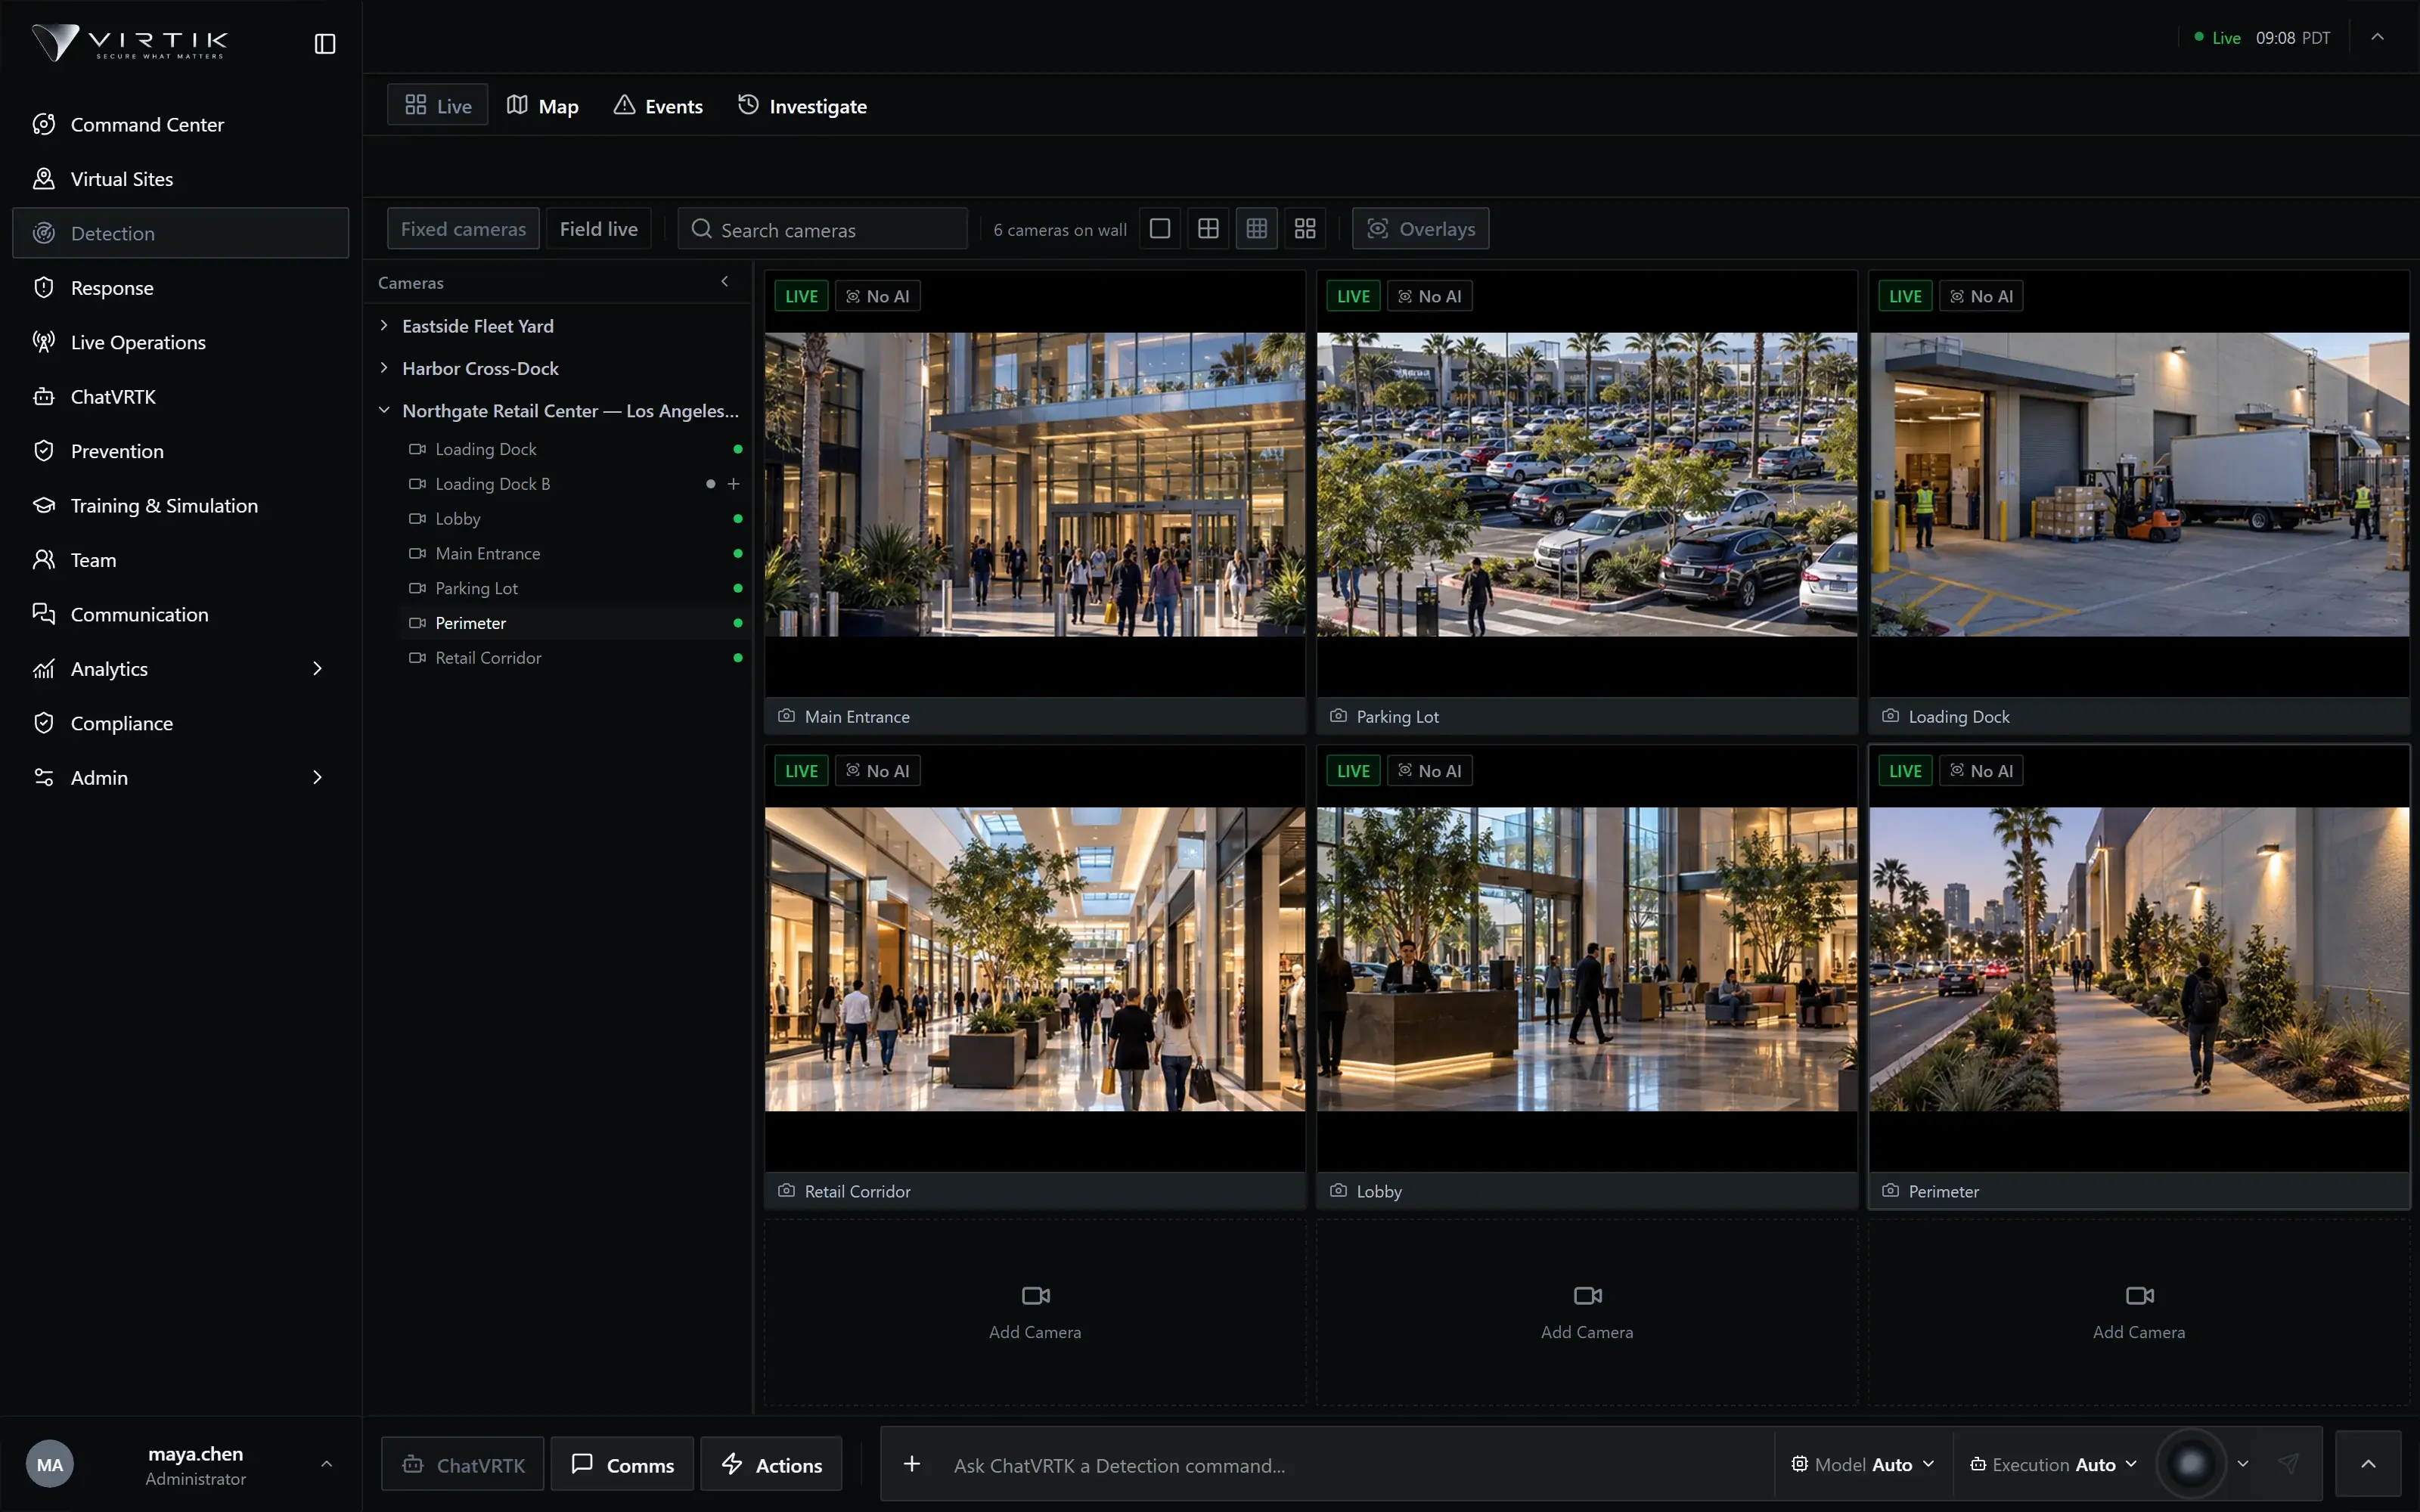Switch to Field live

598,229
